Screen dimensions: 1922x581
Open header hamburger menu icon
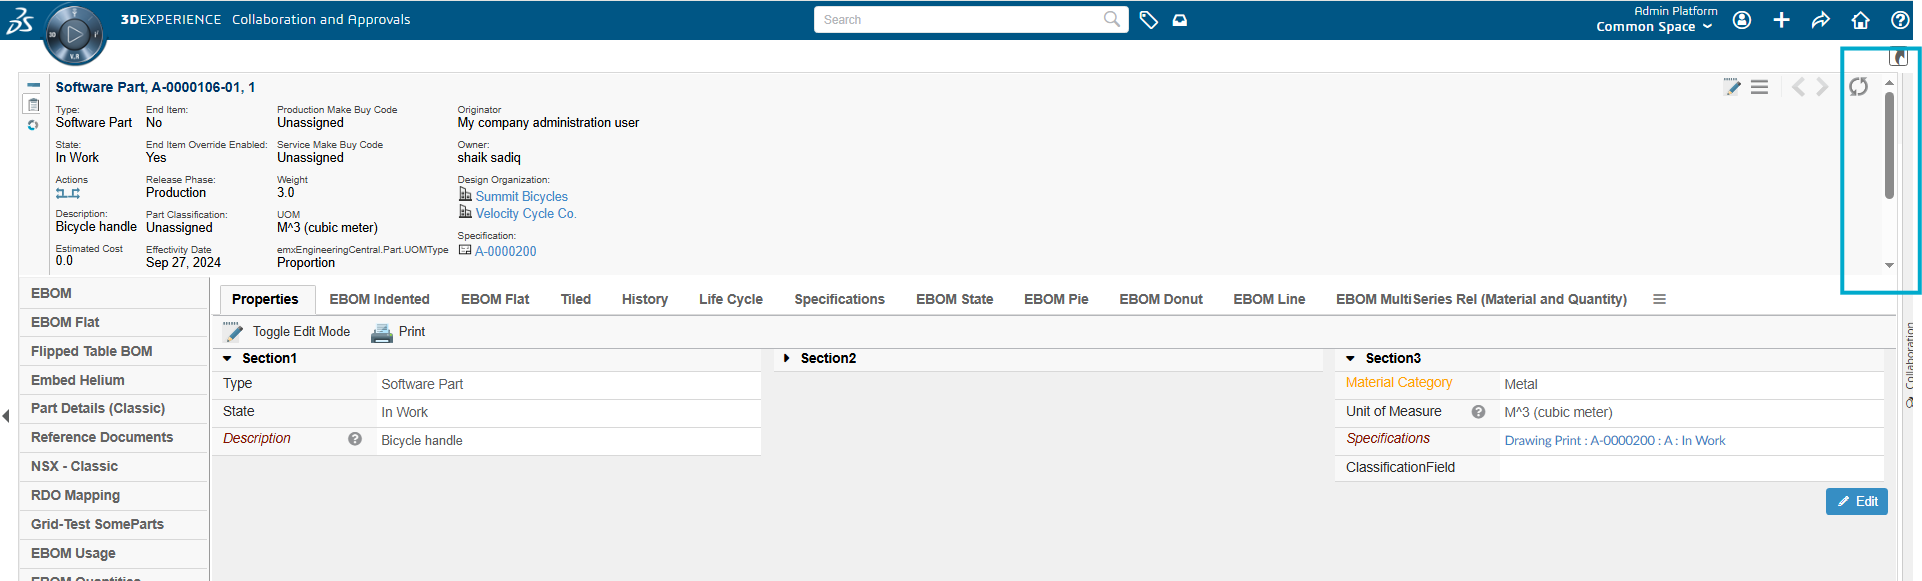pos(1760,87)
